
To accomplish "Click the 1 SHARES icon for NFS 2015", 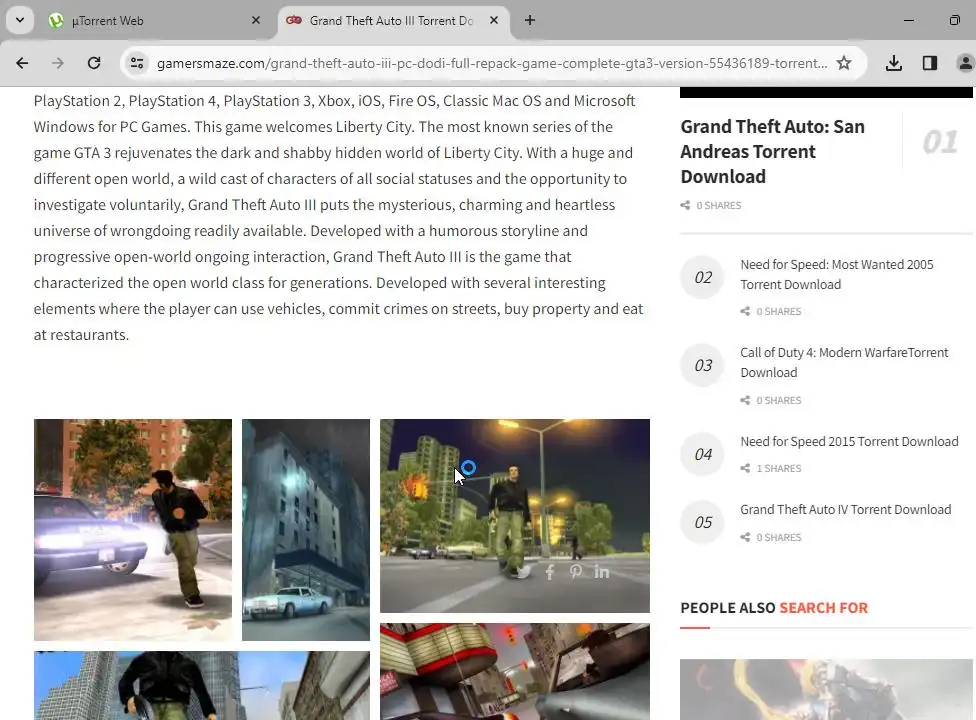I will click(745, 468).
